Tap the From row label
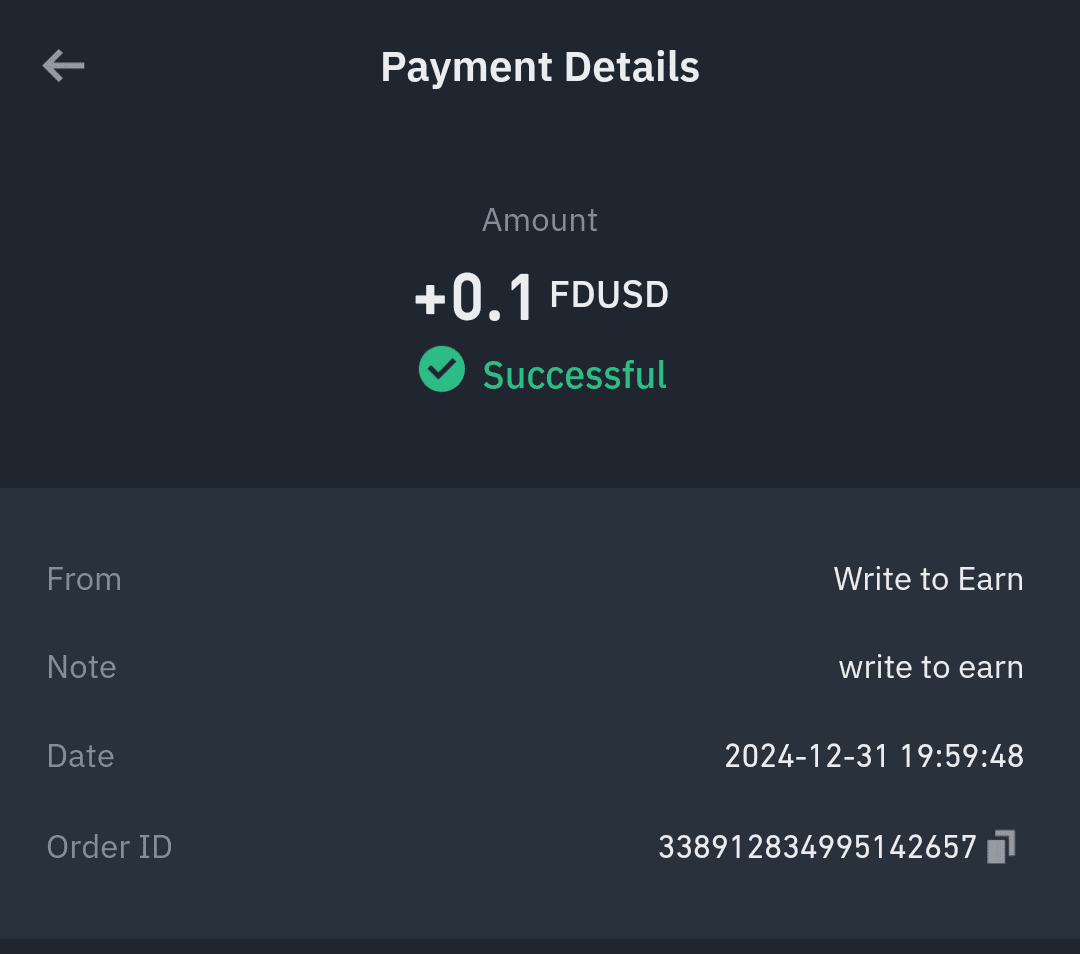 point(84,579)
